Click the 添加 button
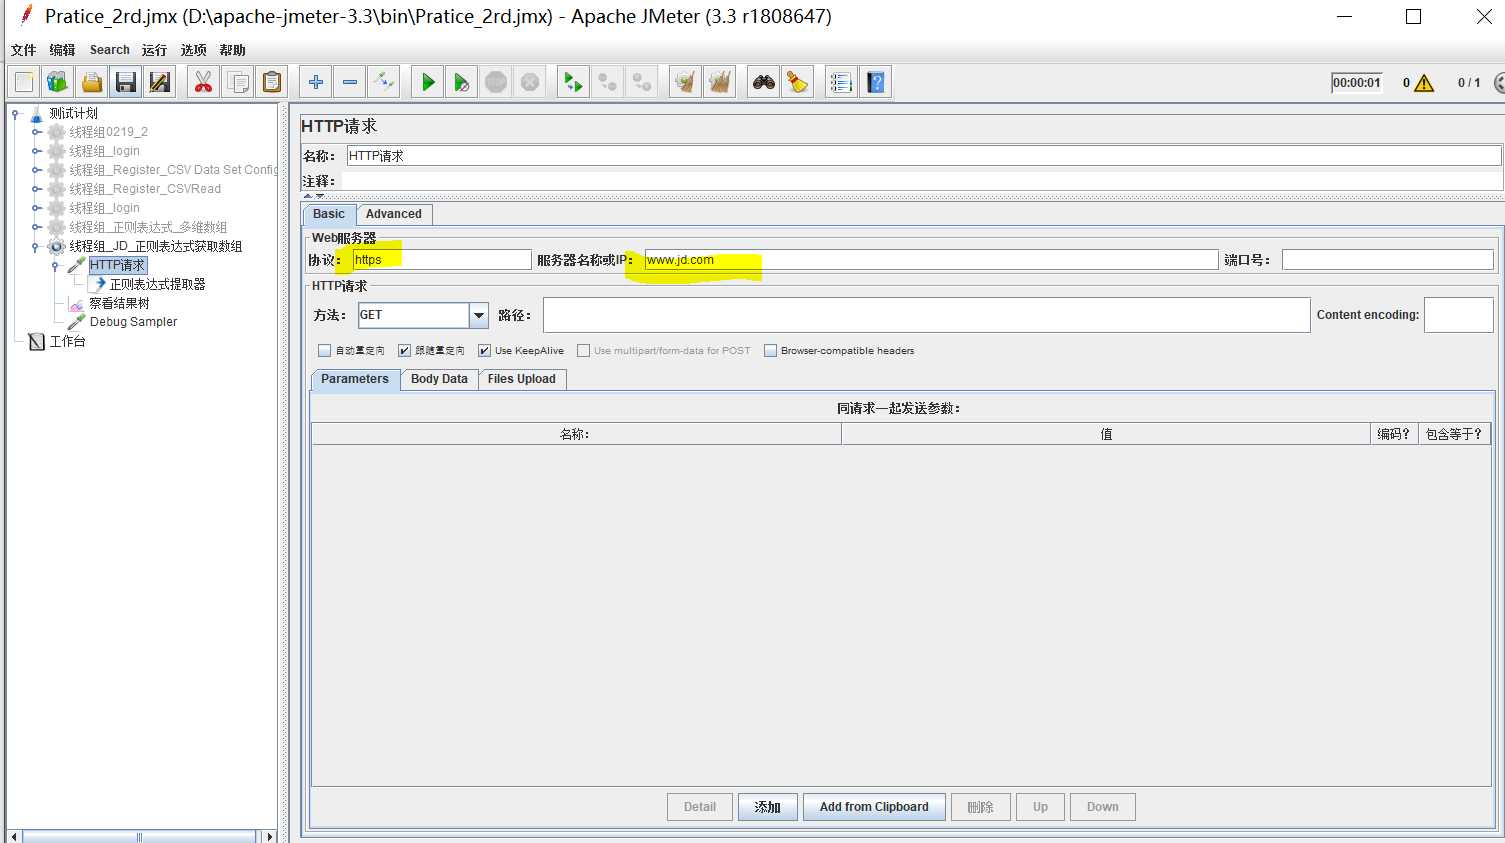1505x843 pixels. pyautogui.click(x=767, y=807)
